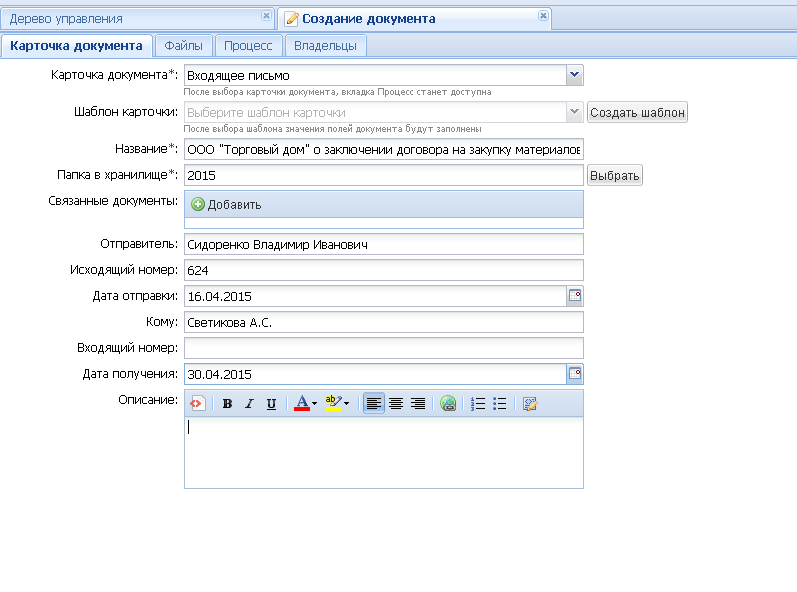Expand the Карточка документа dropdown
This screenshot has width=797, height=592.
(574, 75)
